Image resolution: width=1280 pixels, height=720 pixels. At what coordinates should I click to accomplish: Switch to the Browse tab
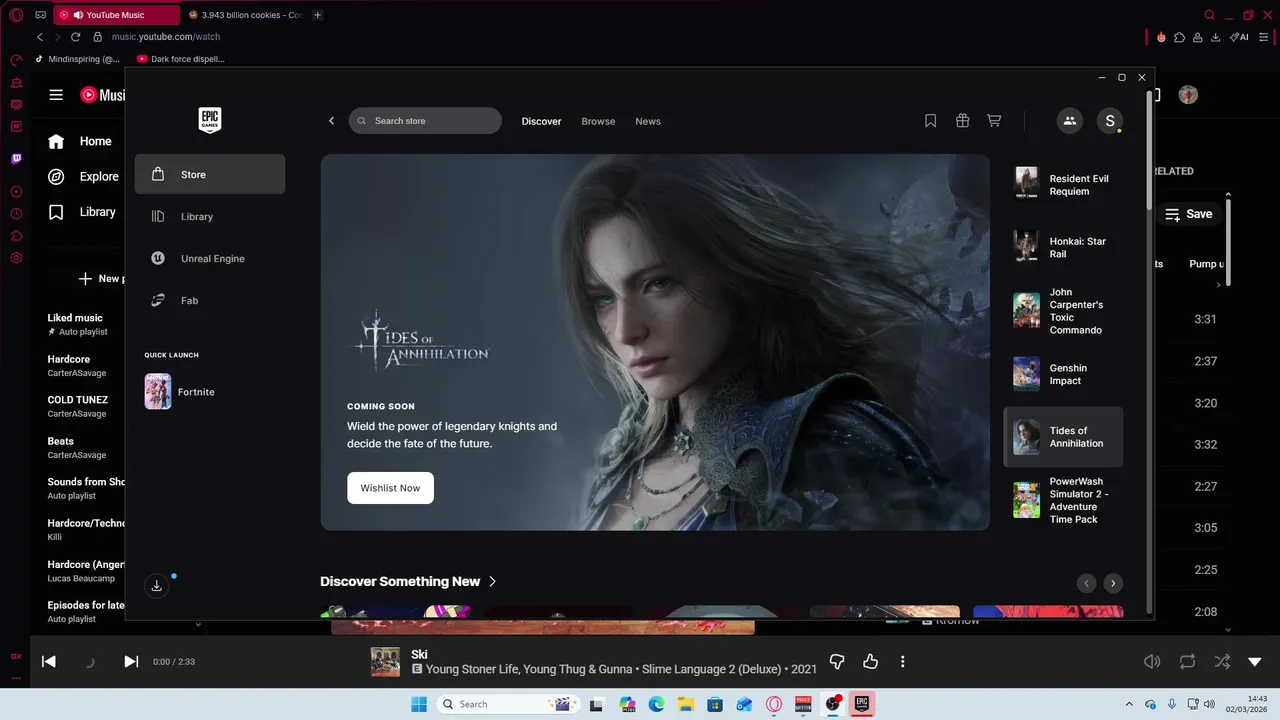click(x=598, y=121)
